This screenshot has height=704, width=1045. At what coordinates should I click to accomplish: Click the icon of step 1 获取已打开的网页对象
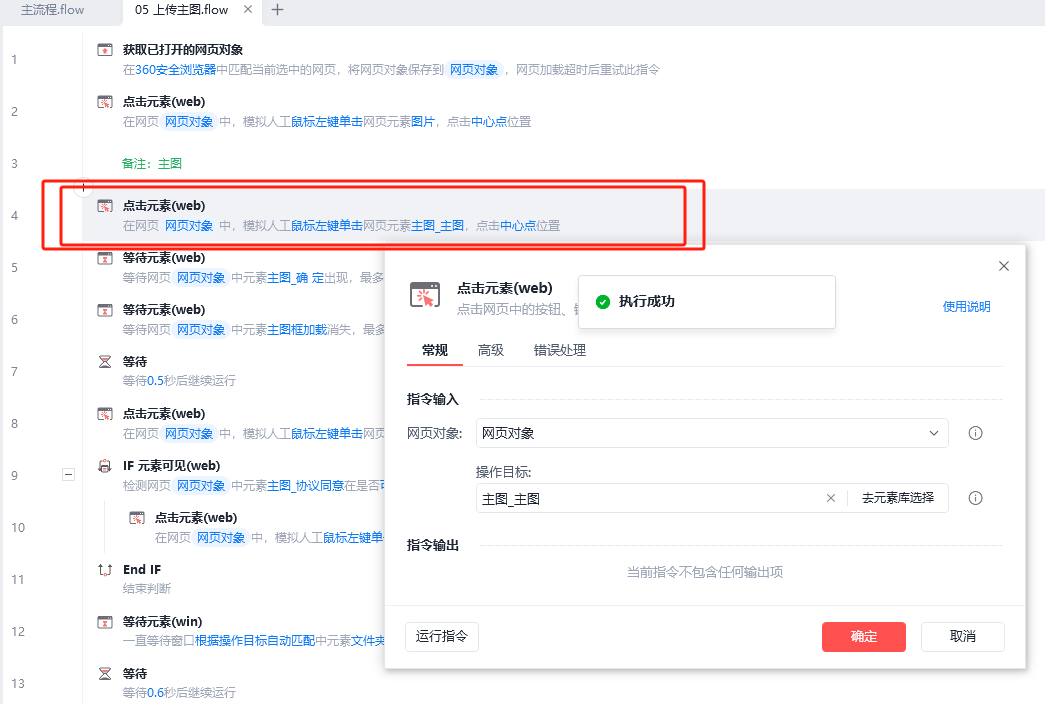(x=105, y=49)
